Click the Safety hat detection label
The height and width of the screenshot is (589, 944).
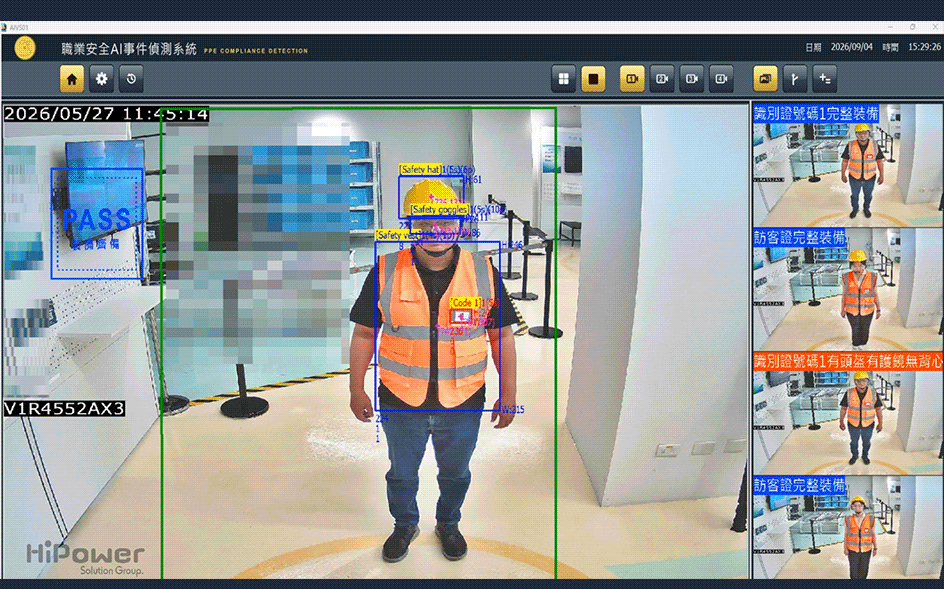420,170
